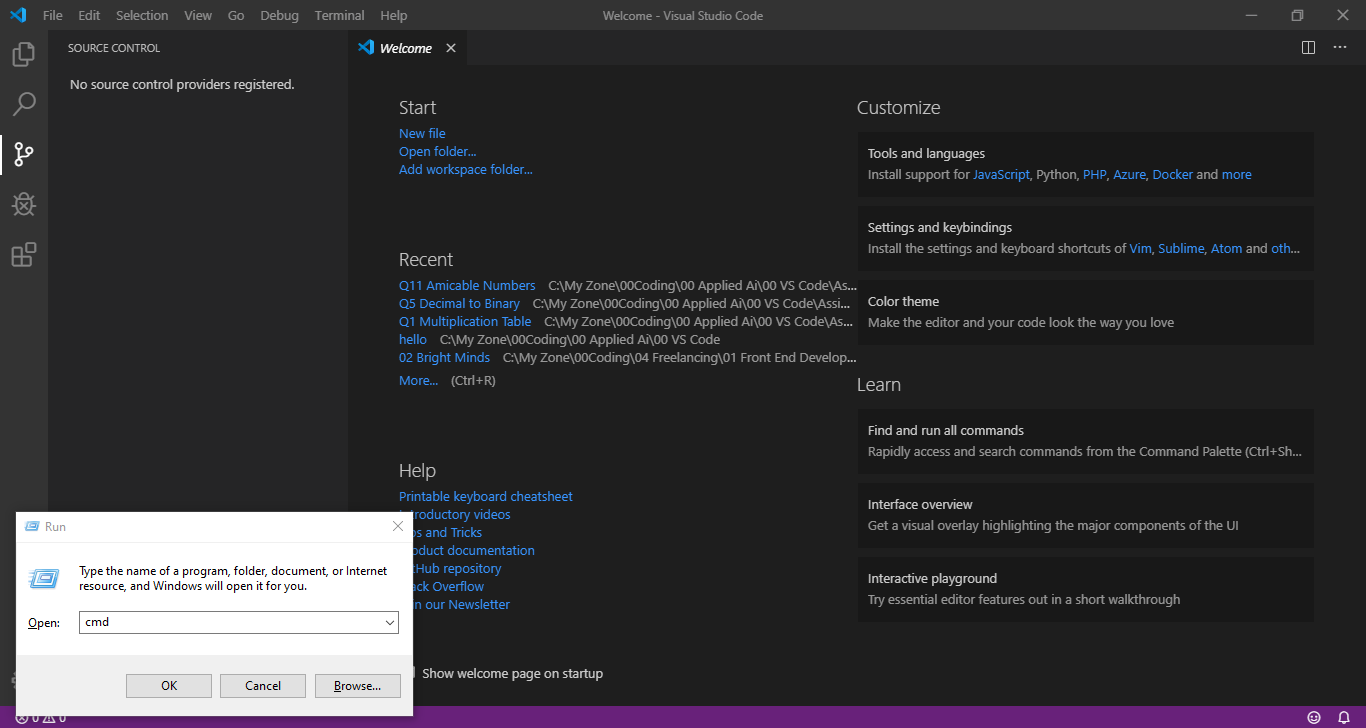The height and width of the screenshot is (728, 1366).
Task: Expand the Open combo box dropdown arrow
Action: pos(390,622)
